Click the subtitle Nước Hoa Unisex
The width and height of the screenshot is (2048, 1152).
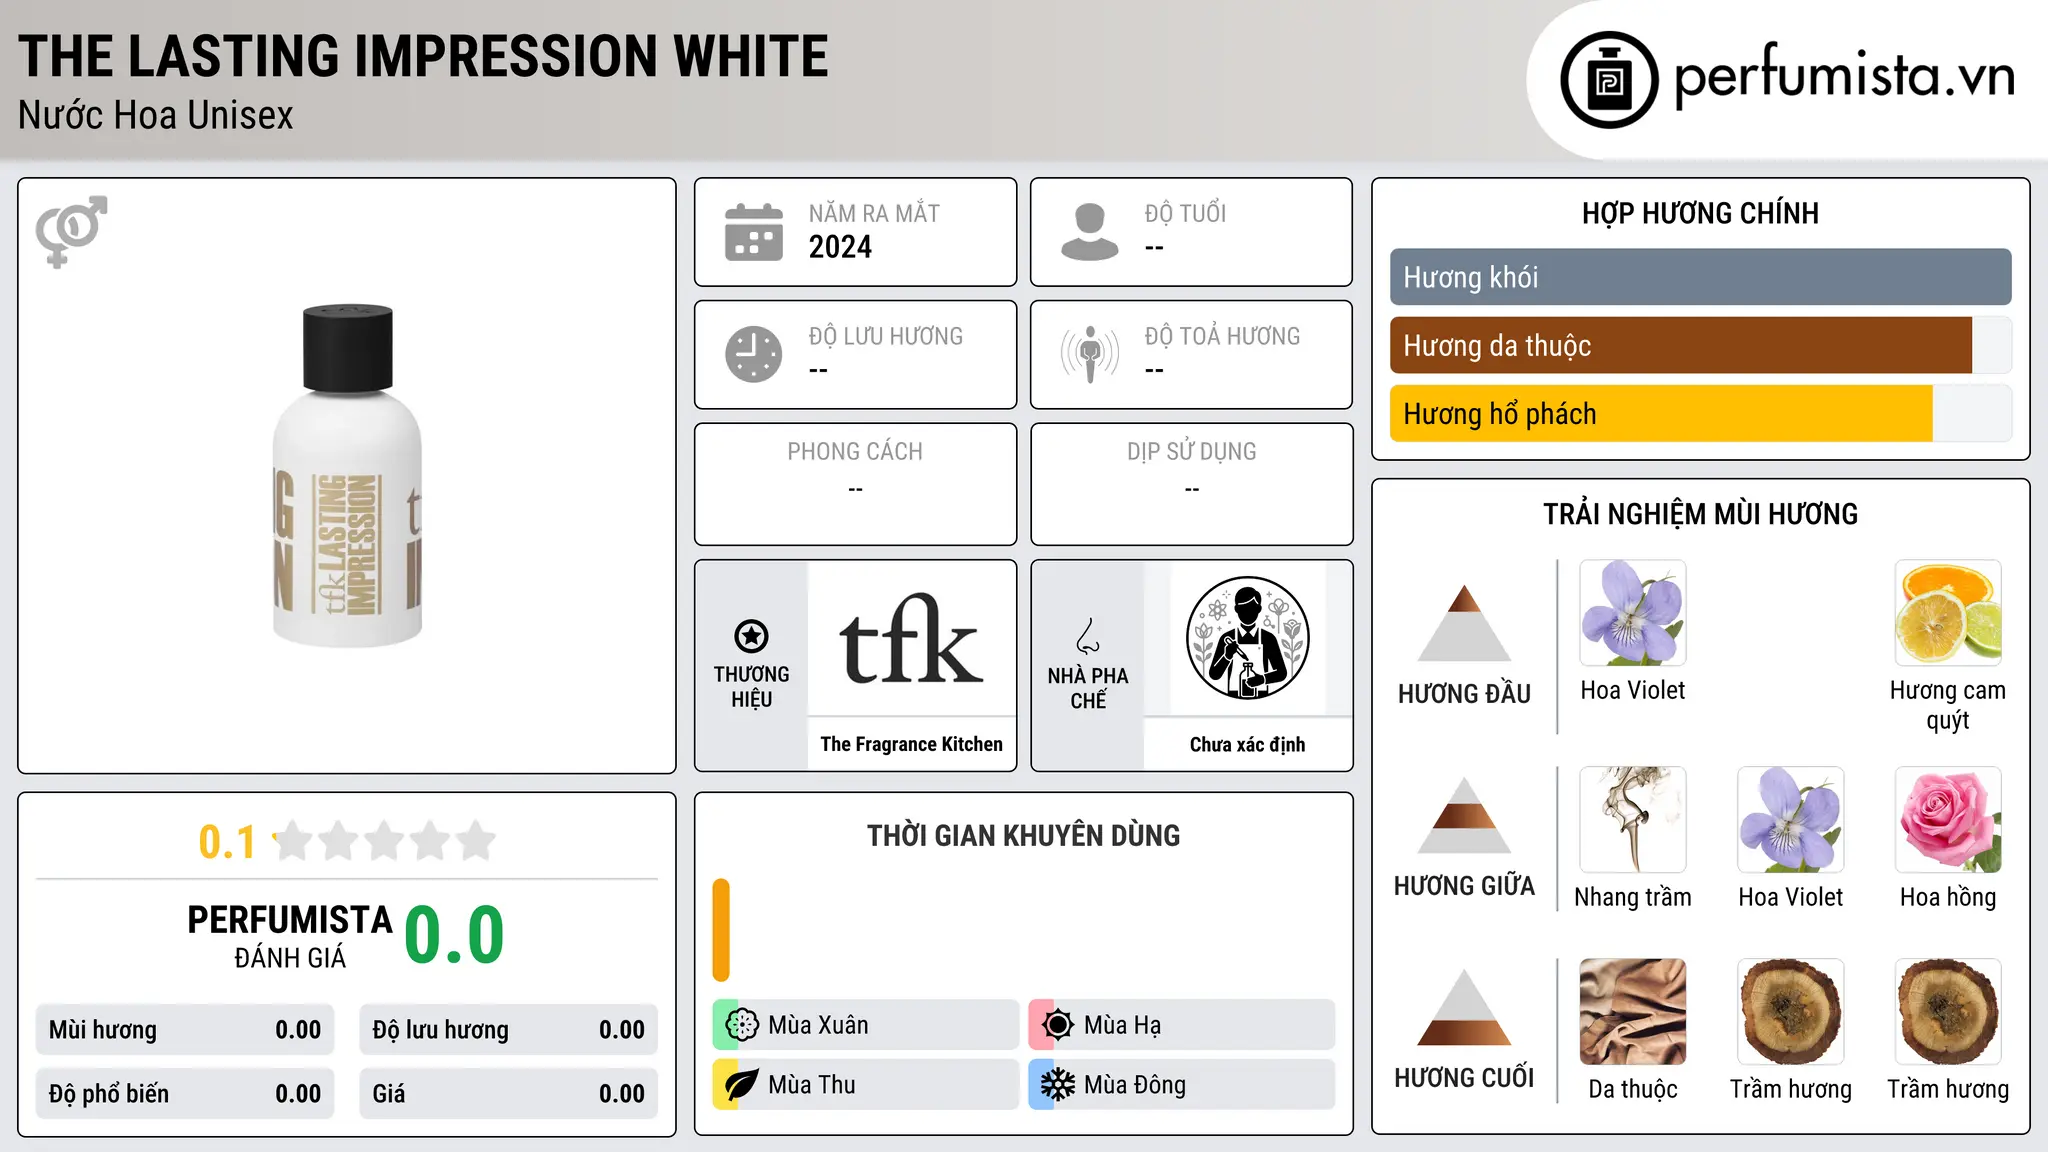(x=156, y=116)
